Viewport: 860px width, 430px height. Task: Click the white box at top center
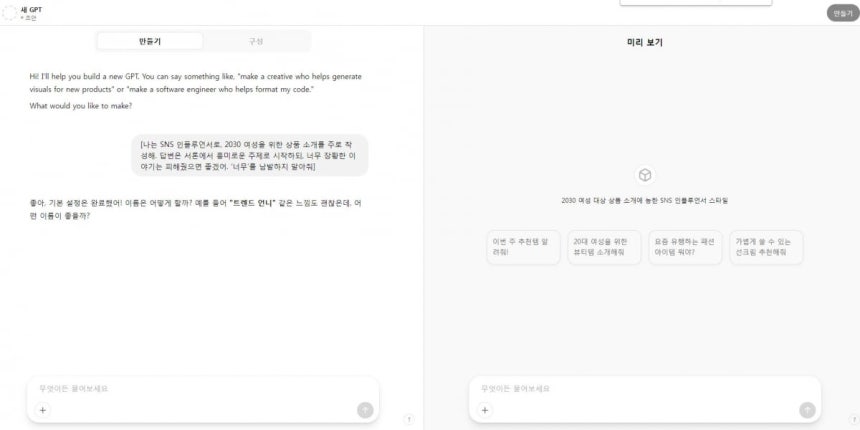(695, 3)
